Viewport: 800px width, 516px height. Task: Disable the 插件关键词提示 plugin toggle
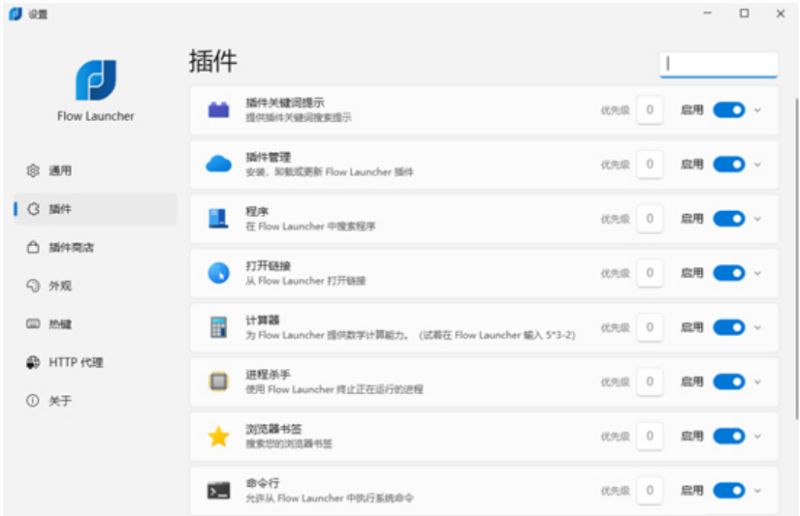728,110
